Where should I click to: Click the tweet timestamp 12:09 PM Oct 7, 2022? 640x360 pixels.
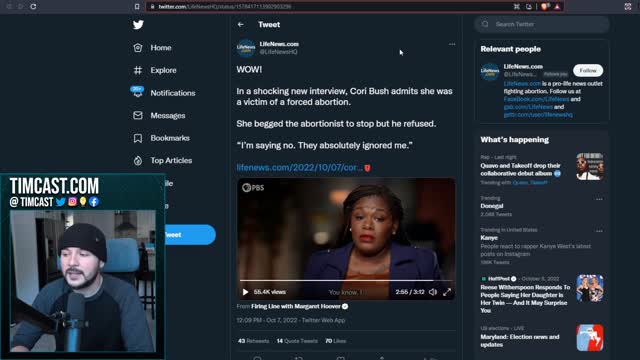(267, 320)
